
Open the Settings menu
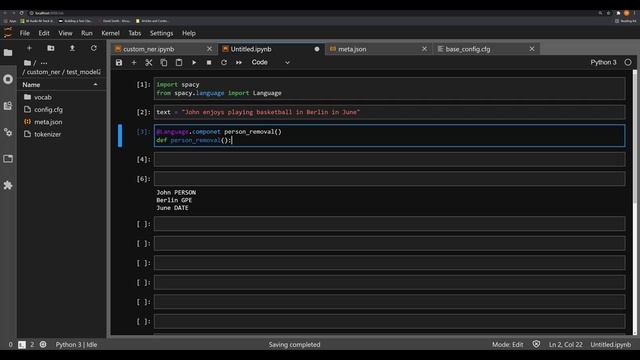click(x=161, y=33)
